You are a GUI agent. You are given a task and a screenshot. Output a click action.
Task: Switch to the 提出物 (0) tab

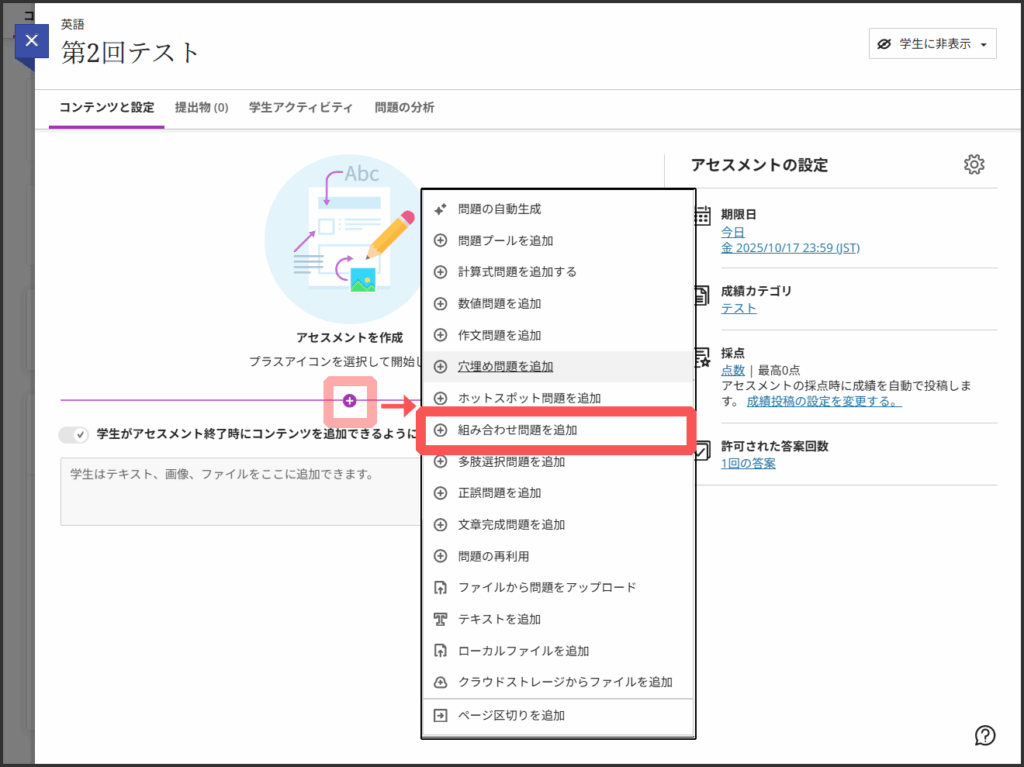tap(201, 107)
